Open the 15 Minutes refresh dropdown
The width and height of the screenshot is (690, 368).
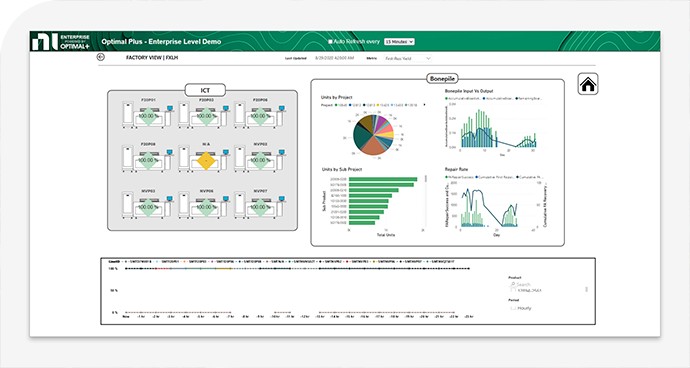(x=399, y=41)
